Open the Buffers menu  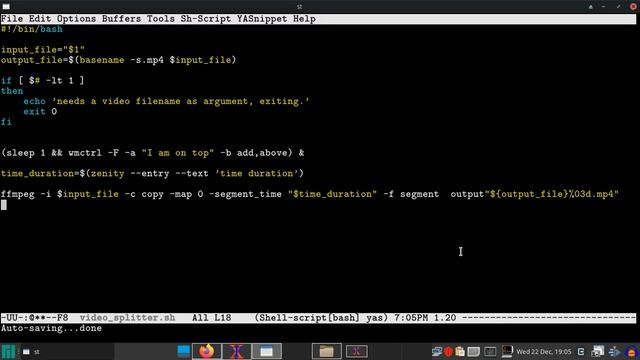coord(121,19)
